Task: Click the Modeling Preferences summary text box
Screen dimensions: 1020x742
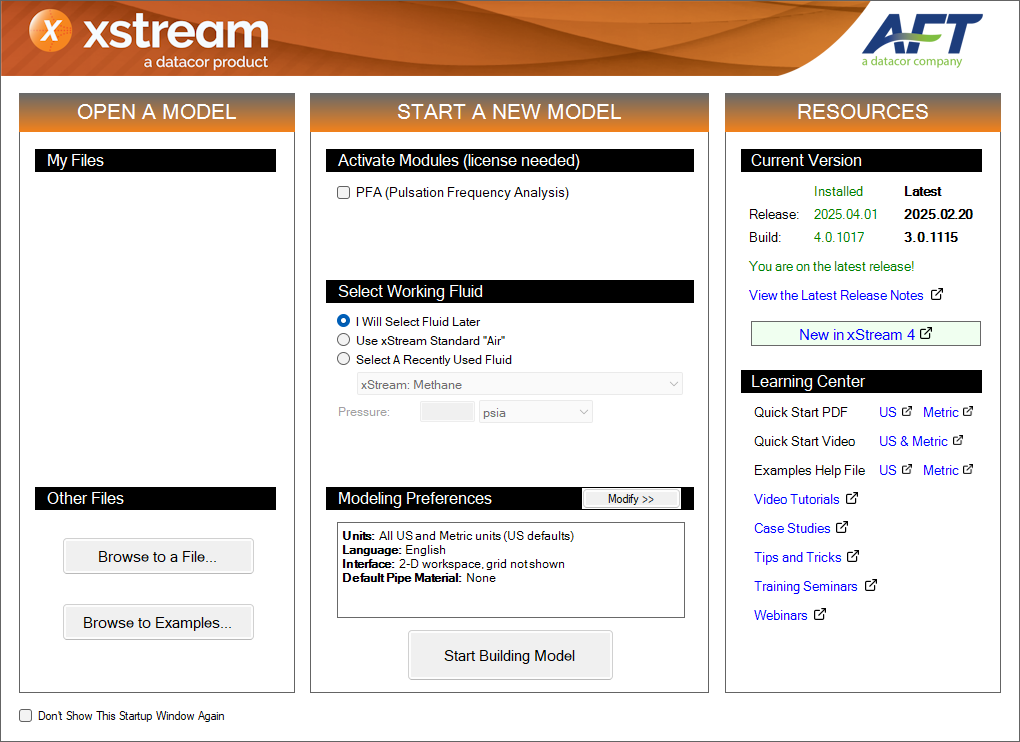Action: 511,570
